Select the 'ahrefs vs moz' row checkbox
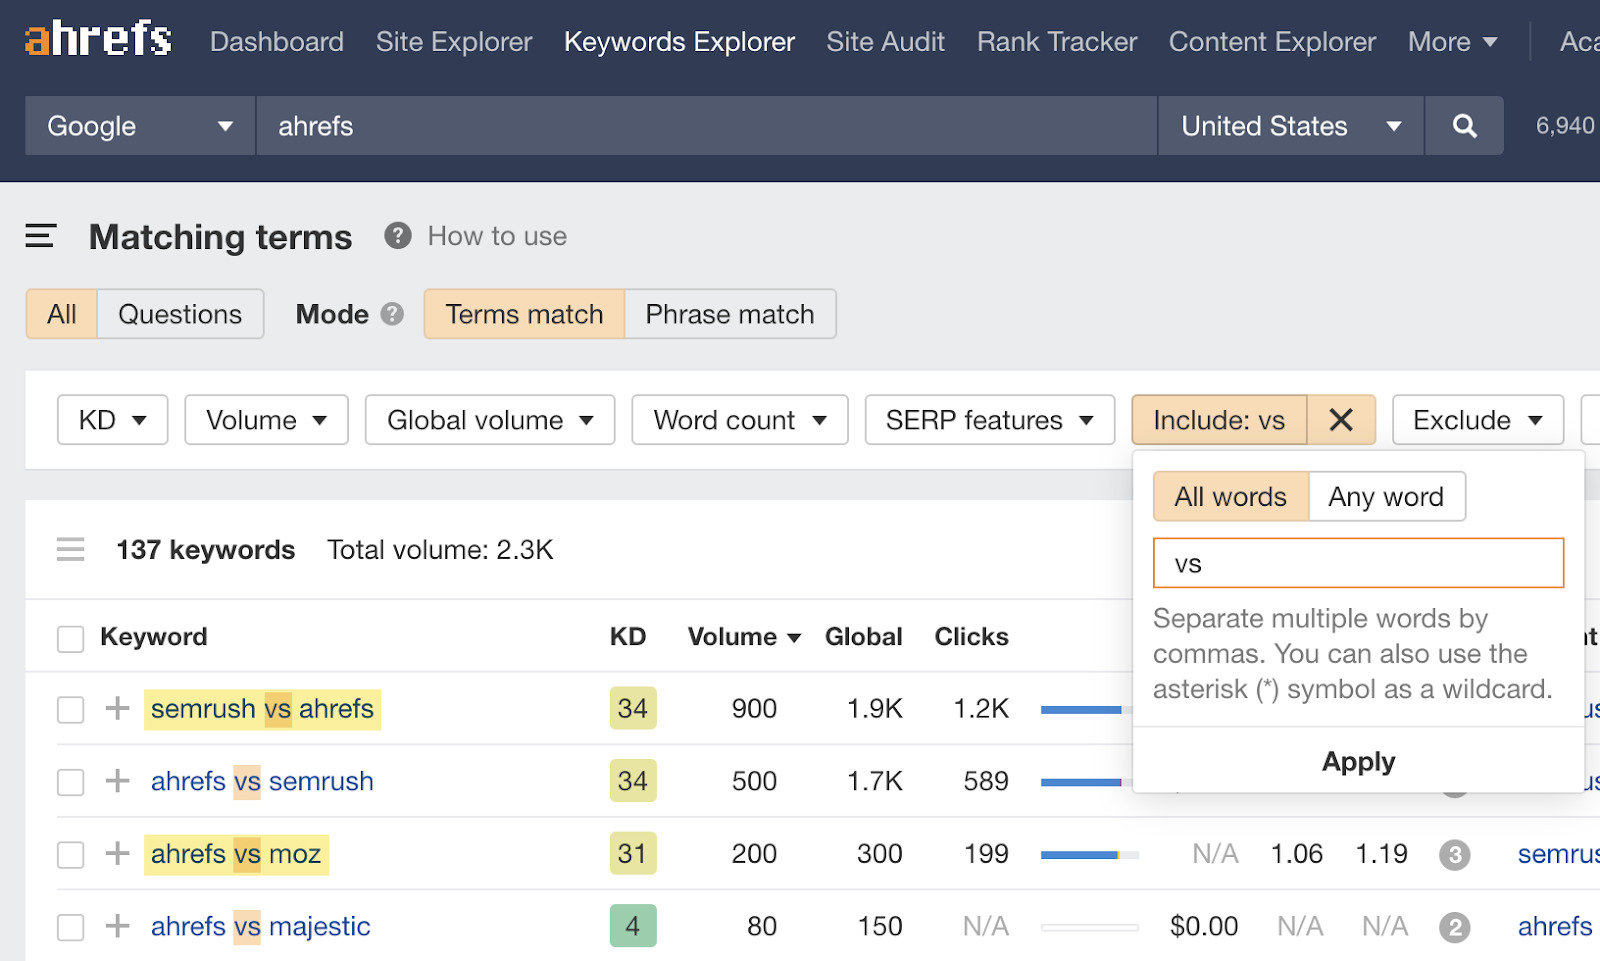Viewport: 1600px width, 961px height. 70,854
